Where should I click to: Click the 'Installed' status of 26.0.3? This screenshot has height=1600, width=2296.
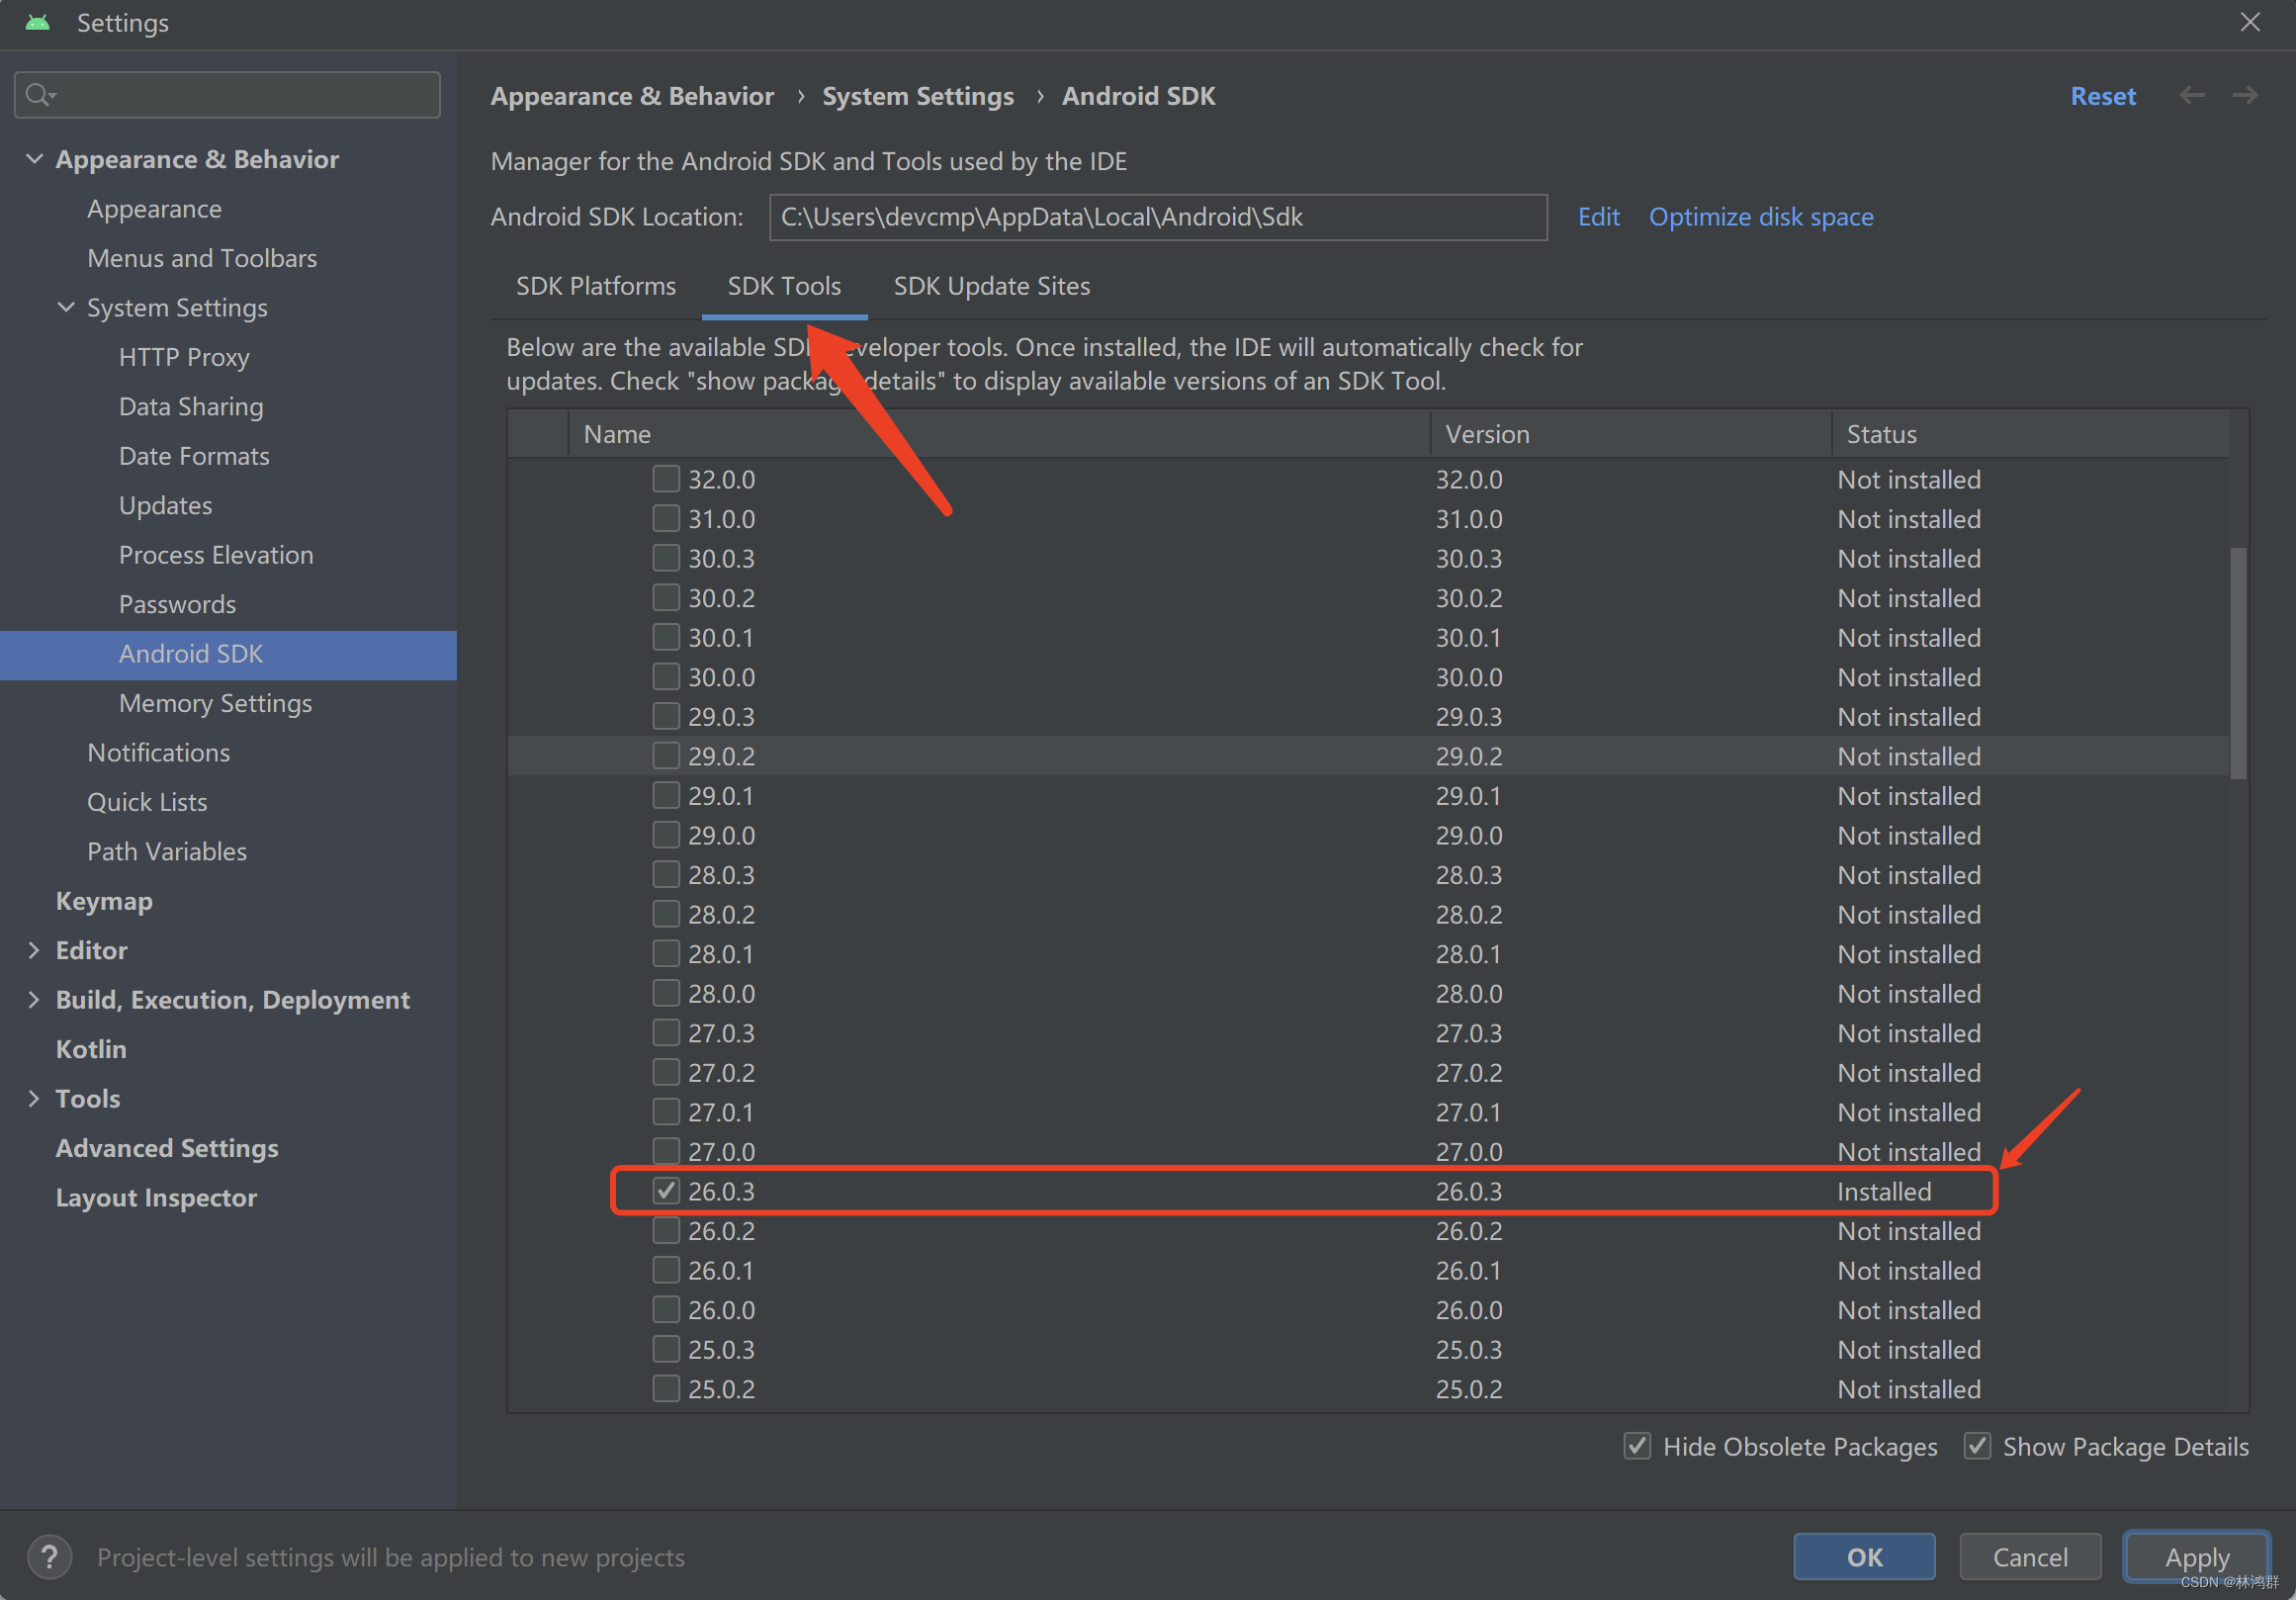(x=1884, y=1192)
